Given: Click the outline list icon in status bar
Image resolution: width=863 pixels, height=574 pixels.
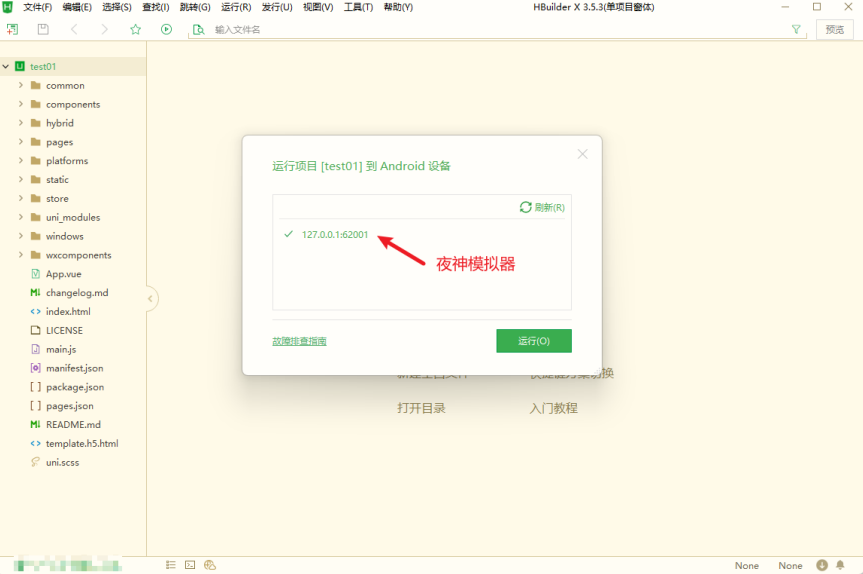Looking at the screenshot, I should [x=171, y=565].
